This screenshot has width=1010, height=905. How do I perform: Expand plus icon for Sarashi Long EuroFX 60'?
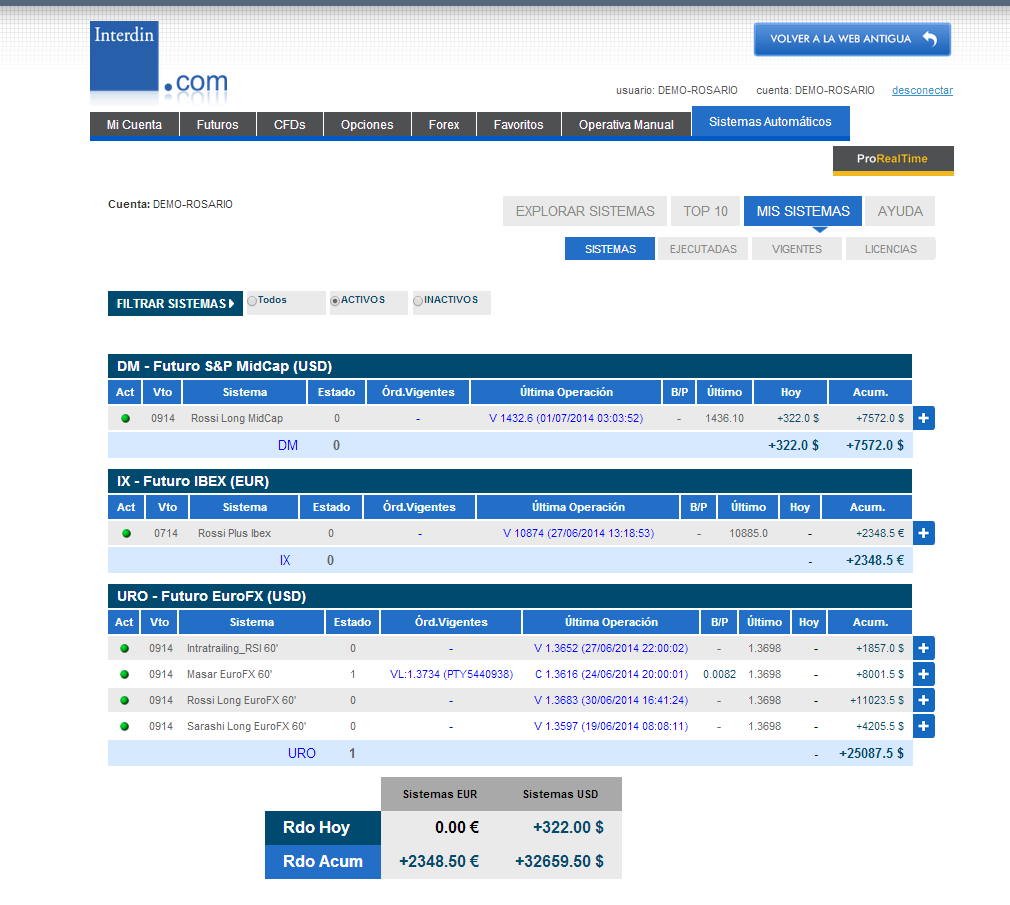[x=923, y=726]
